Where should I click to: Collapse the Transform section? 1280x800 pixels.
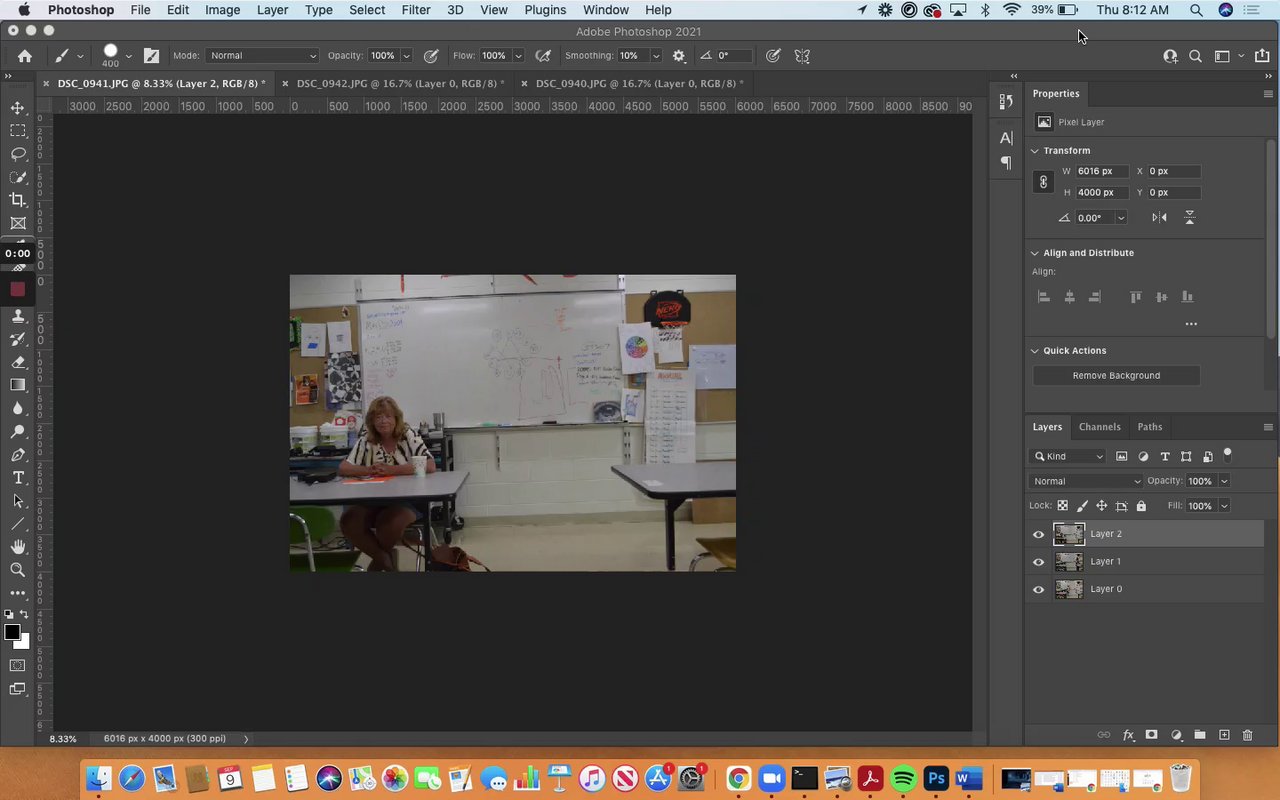(1035, 151)
